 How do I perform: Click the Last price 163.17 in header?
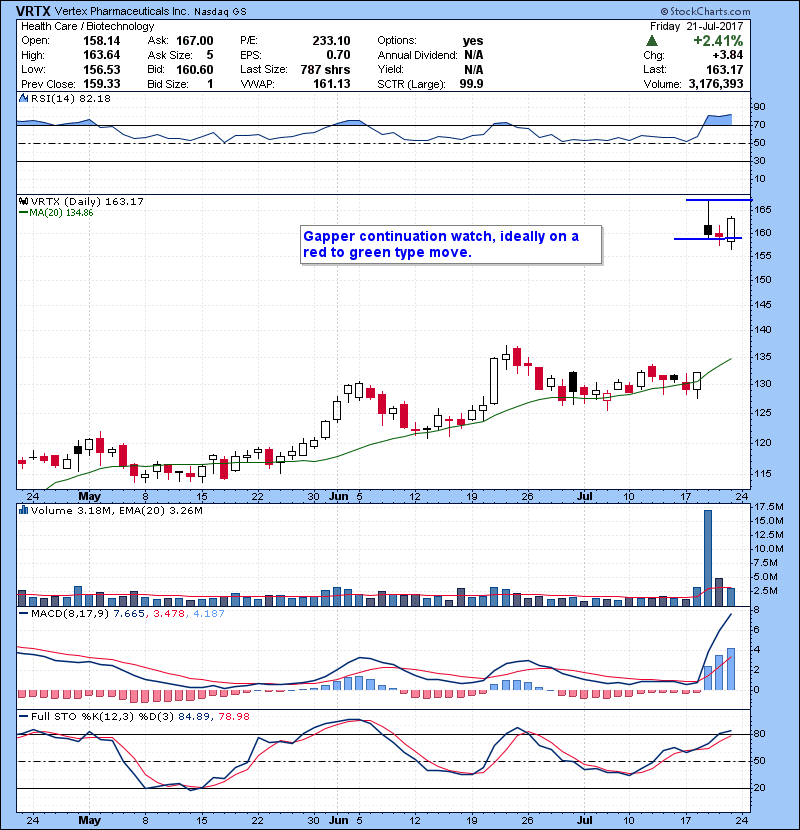(x=724, y=69)
